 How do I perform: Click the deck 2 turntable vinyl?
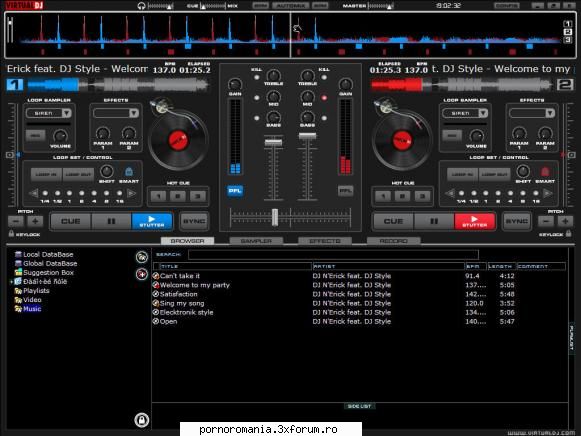click(402, 140)
